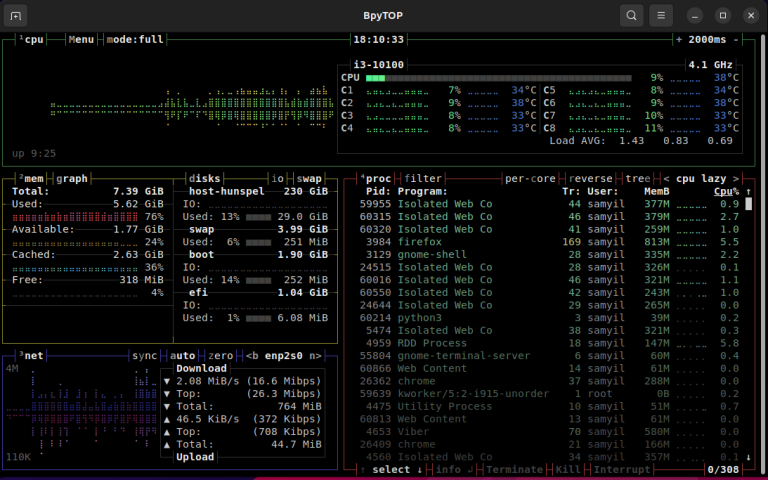Switch to previous network interface with <b
This screenshot has width=768, height=480.
pos(252,356)
